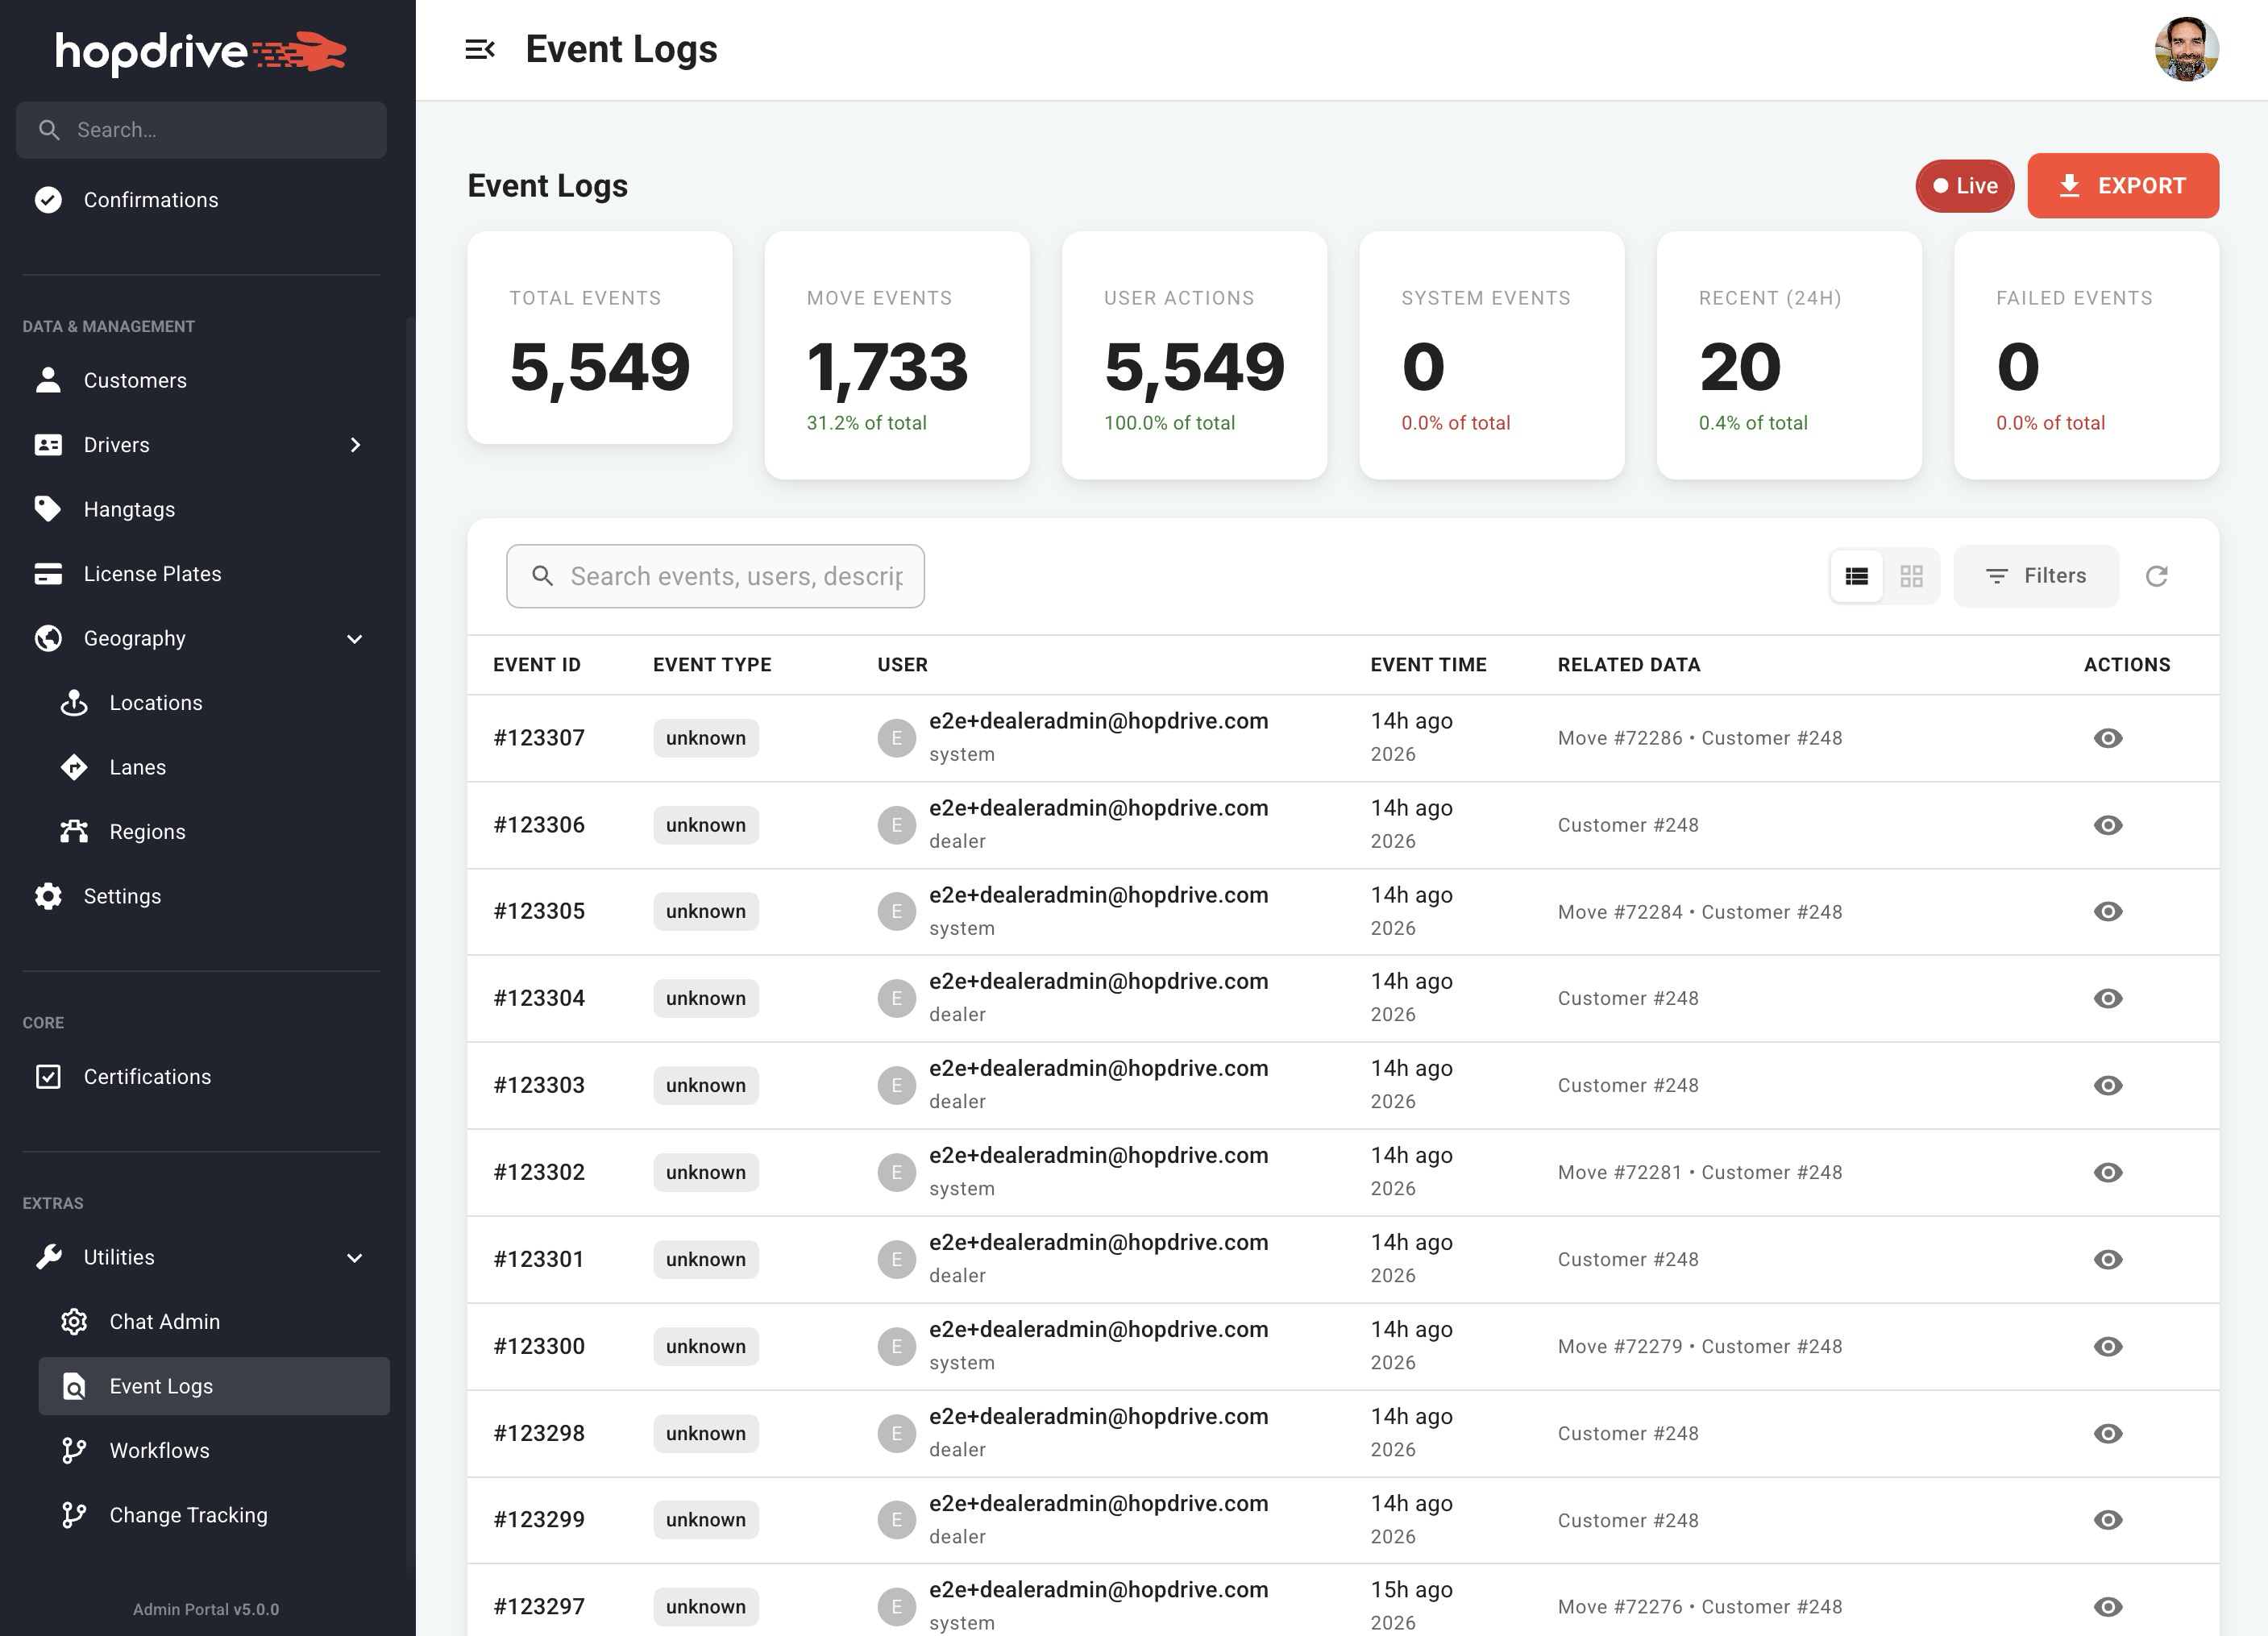Screen dimensions: 2268x1636
Task: Click the events search input field
Action: 714,576
